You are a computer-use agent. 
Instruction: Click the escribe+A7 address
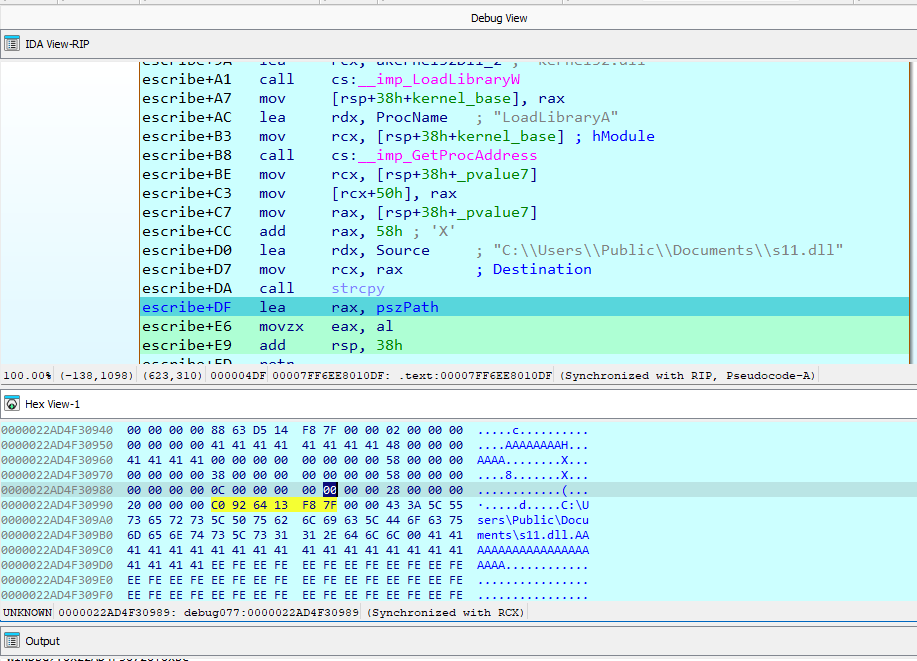187,98
